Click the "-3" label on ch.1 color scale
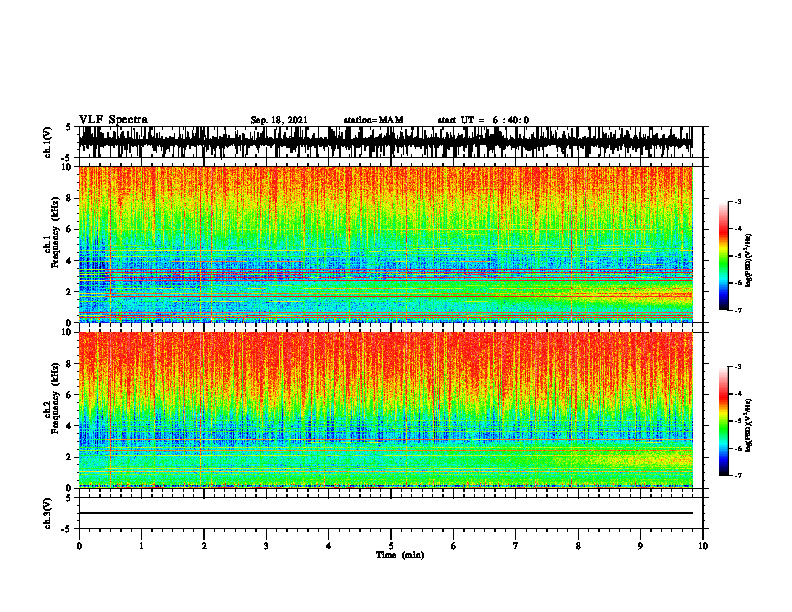This screenshot has height=612, width=792. click(x=738, y=201)
